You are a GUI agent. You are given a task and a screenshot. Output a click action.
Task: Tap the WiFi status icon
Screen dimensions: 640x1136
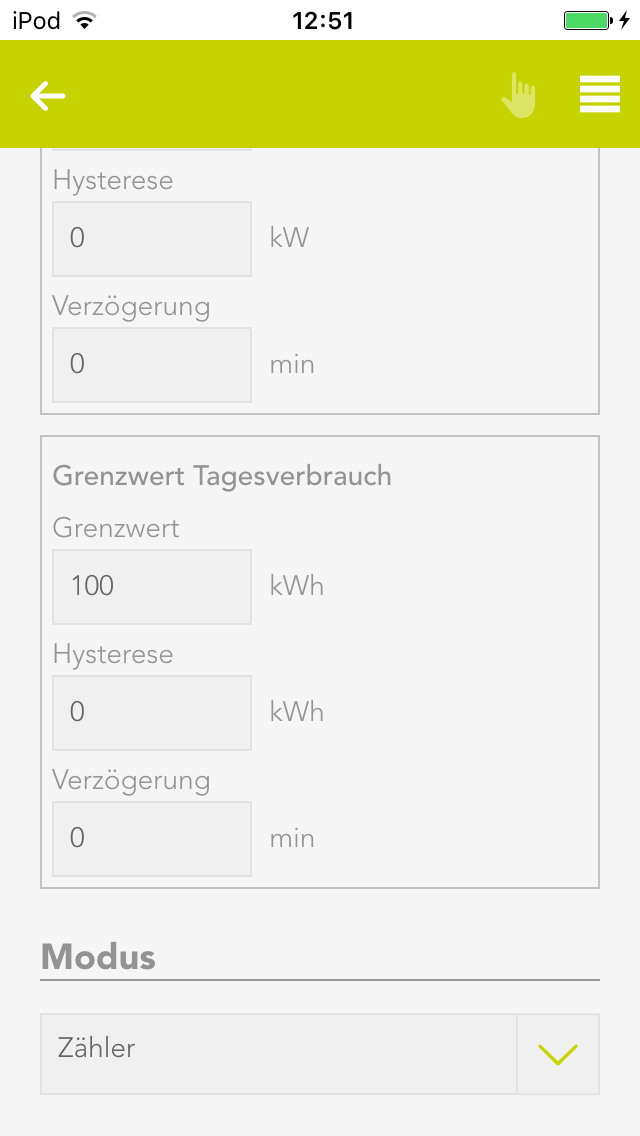(85, 20)
